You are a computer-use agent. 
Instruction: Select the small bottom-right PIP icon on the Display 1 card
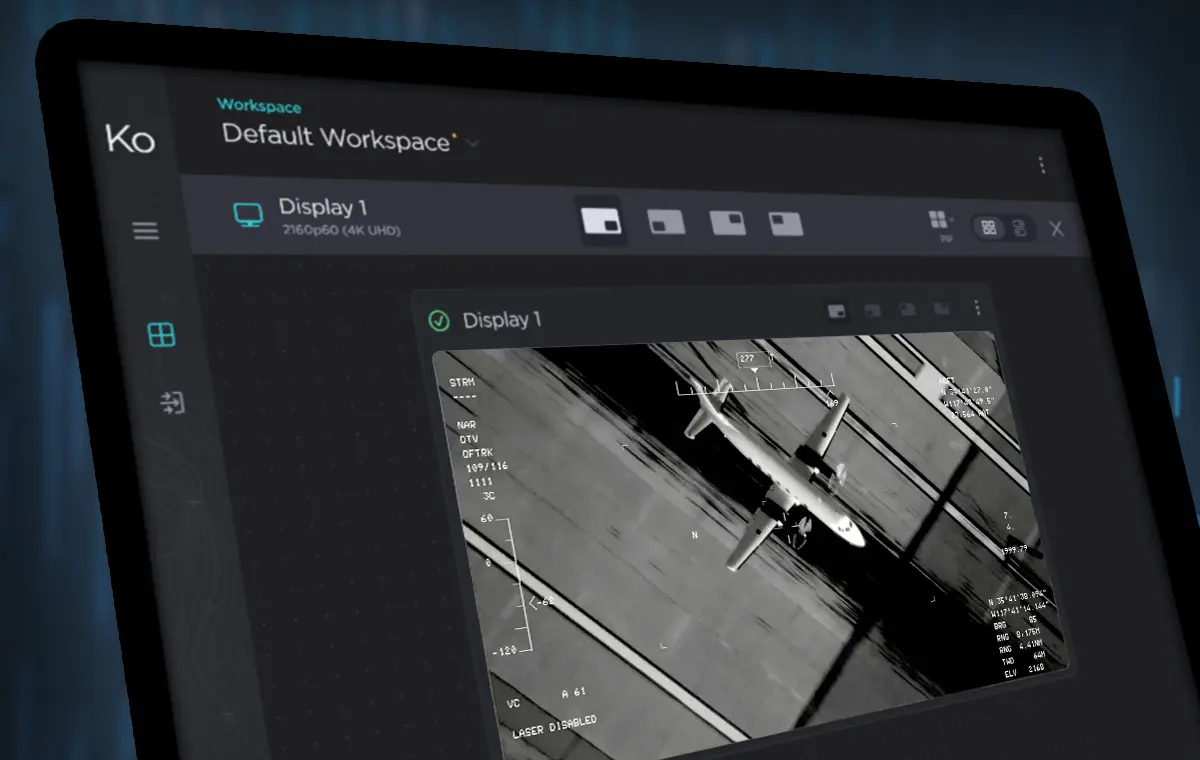click(x=837, y=312)
